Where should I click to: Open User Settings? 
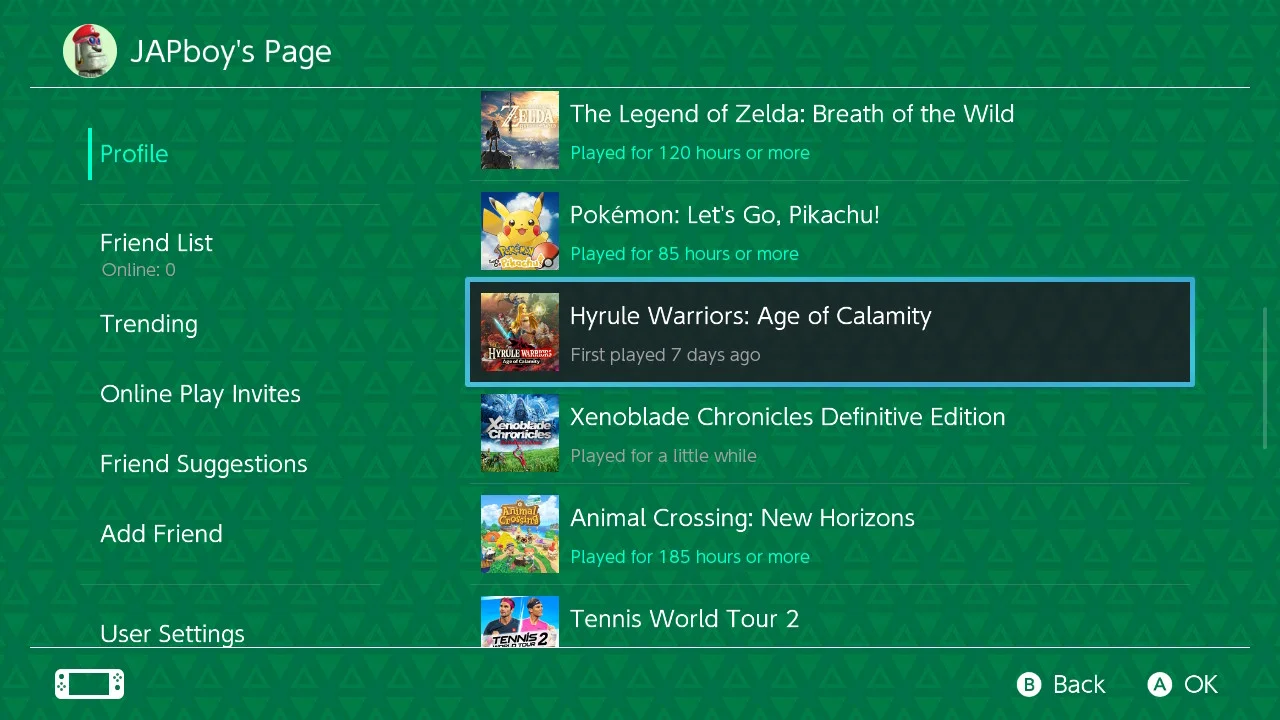pyautogui.click(x=172, y=633)
